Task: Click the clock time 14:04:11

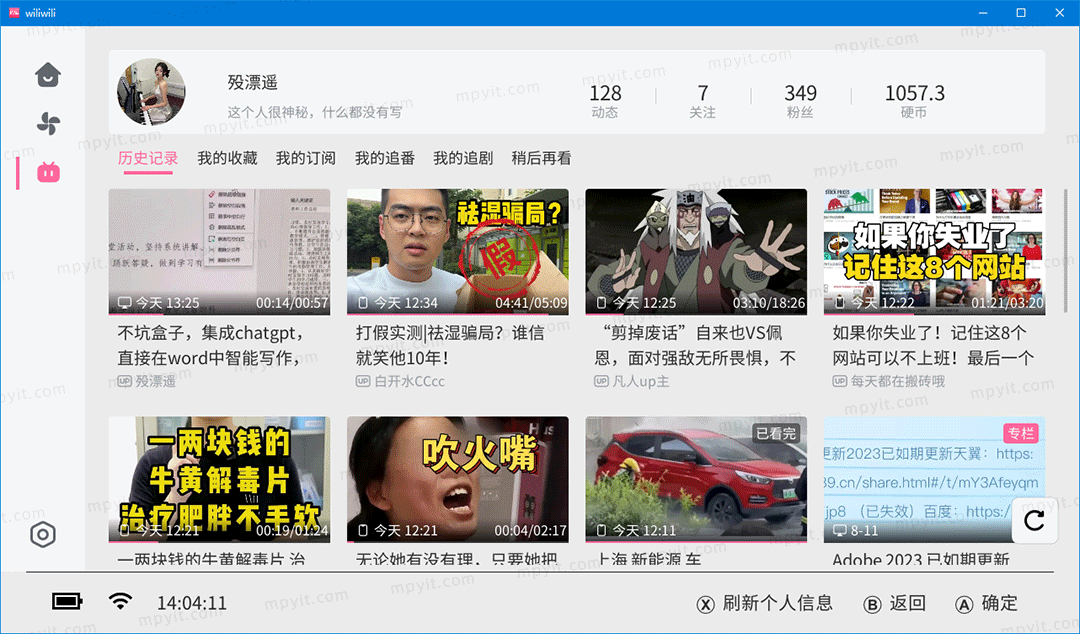Action: point(192,603)
